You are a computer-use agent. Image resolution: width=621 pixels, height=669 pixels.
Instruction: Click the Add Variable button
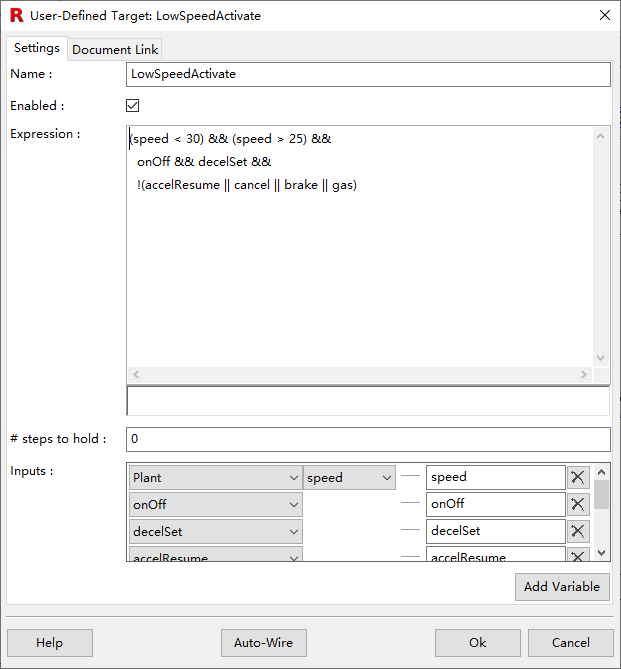click(x=562, y=587)
